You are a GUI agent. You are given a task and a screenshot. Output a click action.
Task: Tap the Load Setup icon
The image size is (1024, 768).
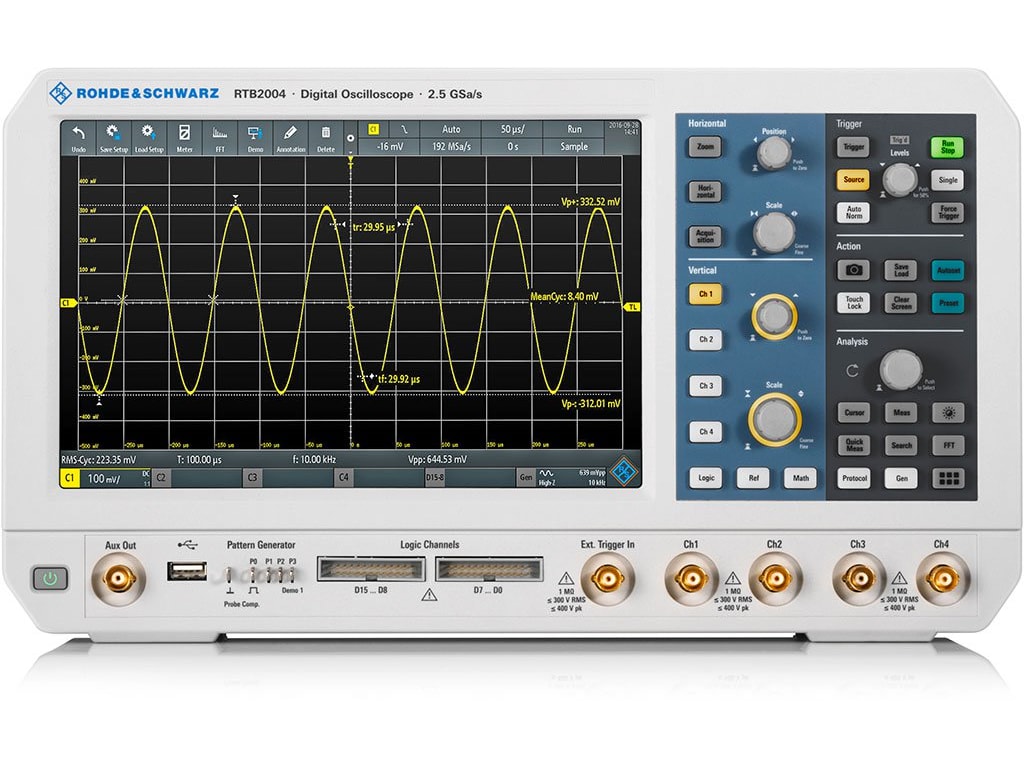click(148, 136)
